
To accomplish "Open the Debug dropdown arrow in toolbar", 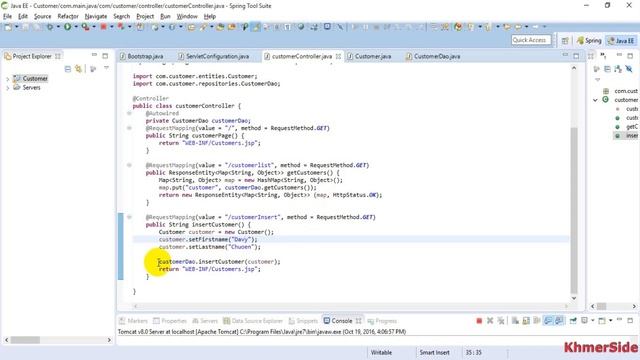I will coord(58,27).
